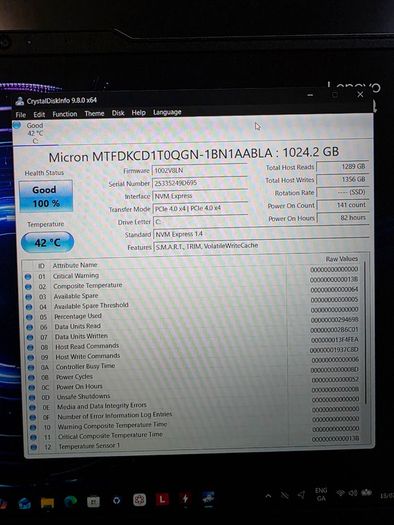
Task: Click the status dot for Percentage Used
Action: (x=29, y=317)
